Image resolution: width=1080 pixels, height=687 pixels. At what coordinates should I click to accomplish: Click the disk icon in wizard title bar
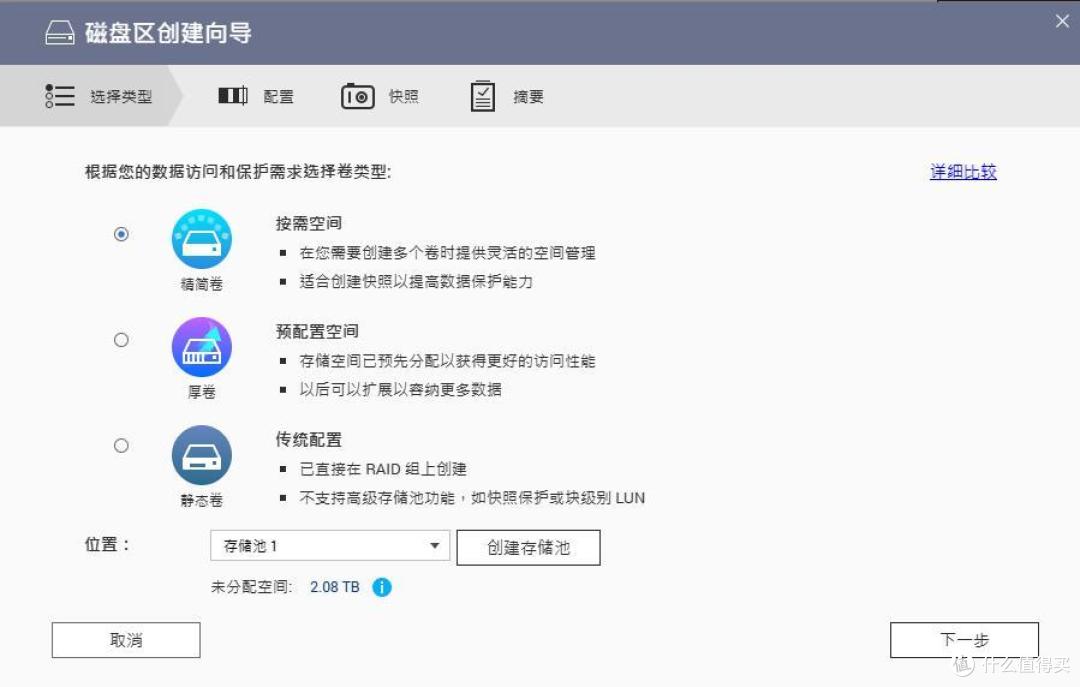[60, 32]
